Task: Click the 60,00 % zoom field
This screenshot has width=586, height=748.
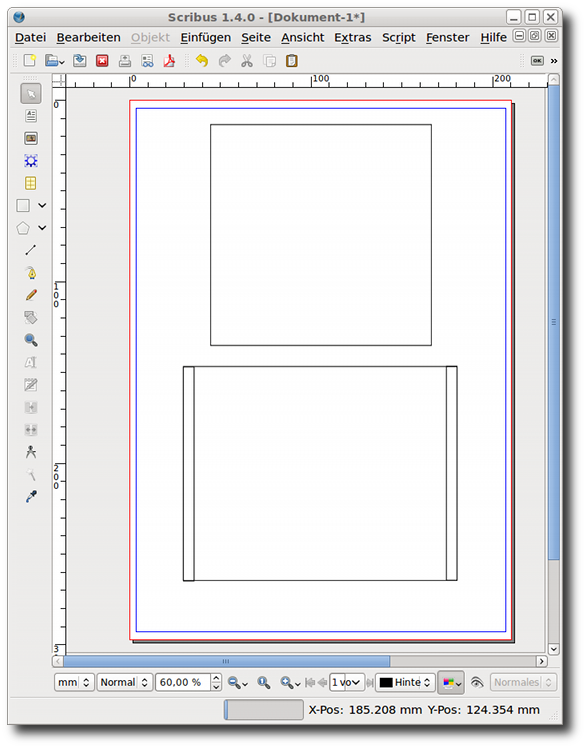Action: [x=183, y=683]
